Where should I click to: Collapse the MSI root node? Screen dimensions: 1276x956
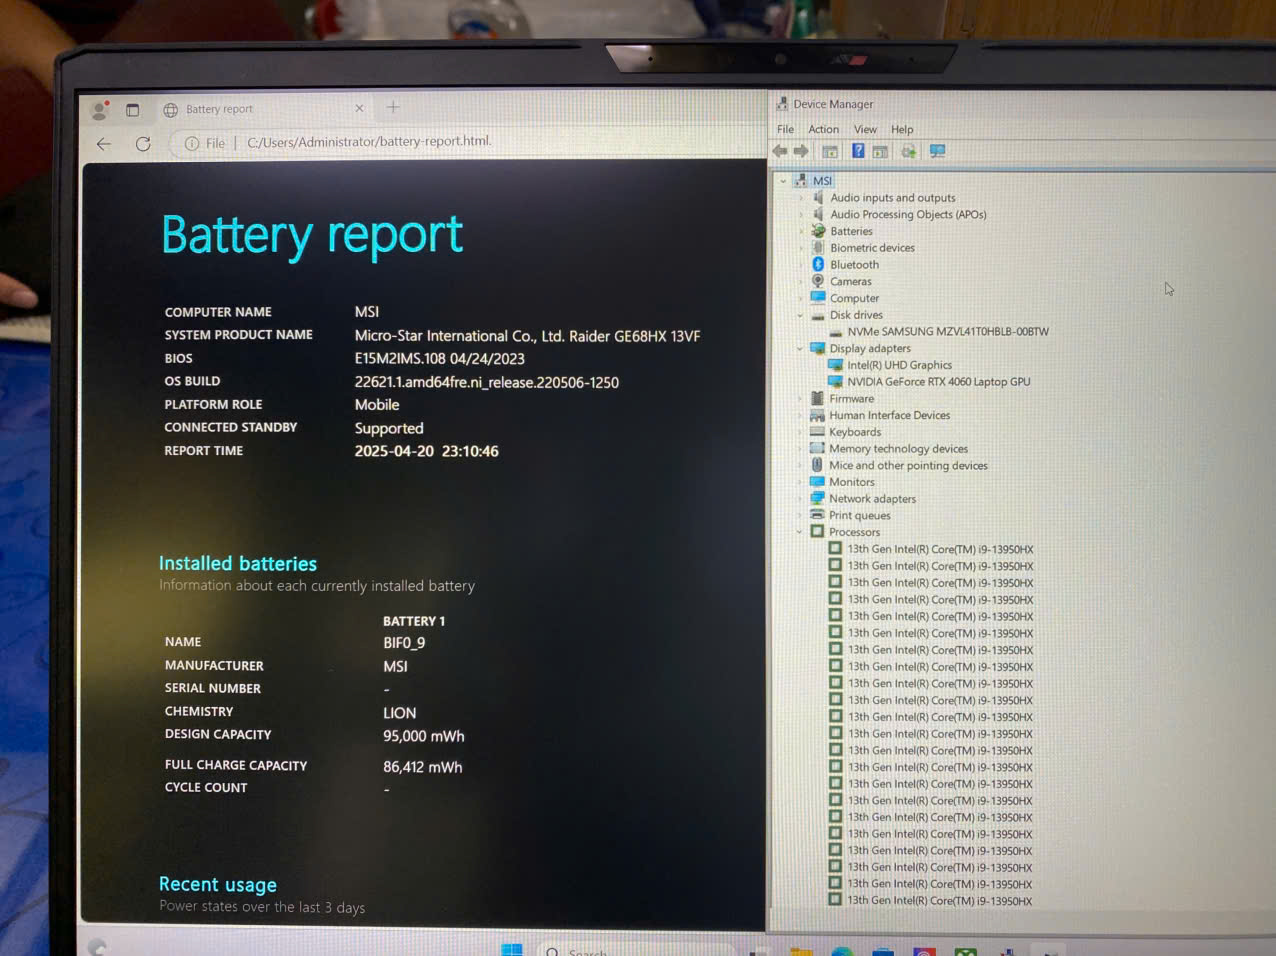(x=783, y=181)
